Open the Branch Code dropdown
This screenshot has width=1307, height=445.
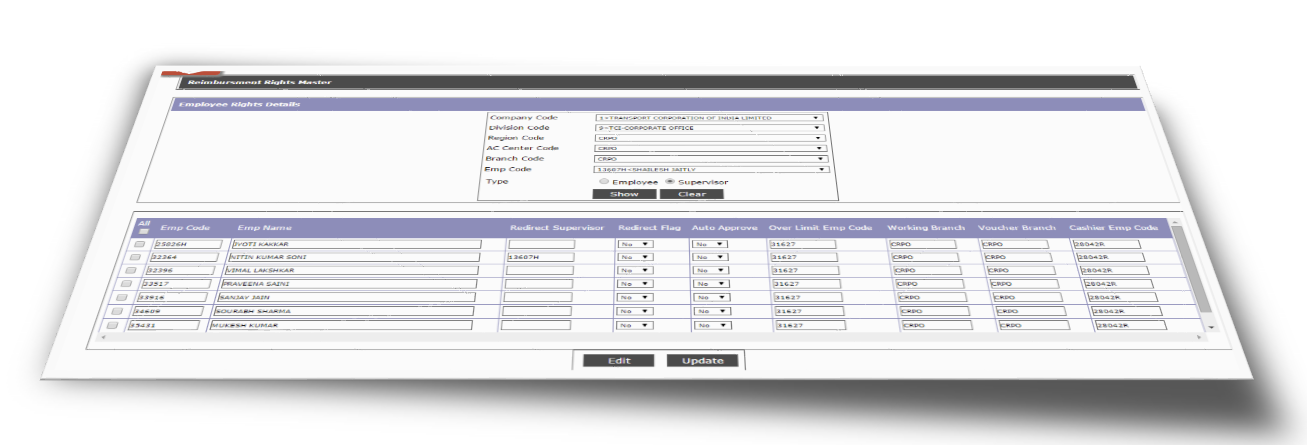(711, 158)
